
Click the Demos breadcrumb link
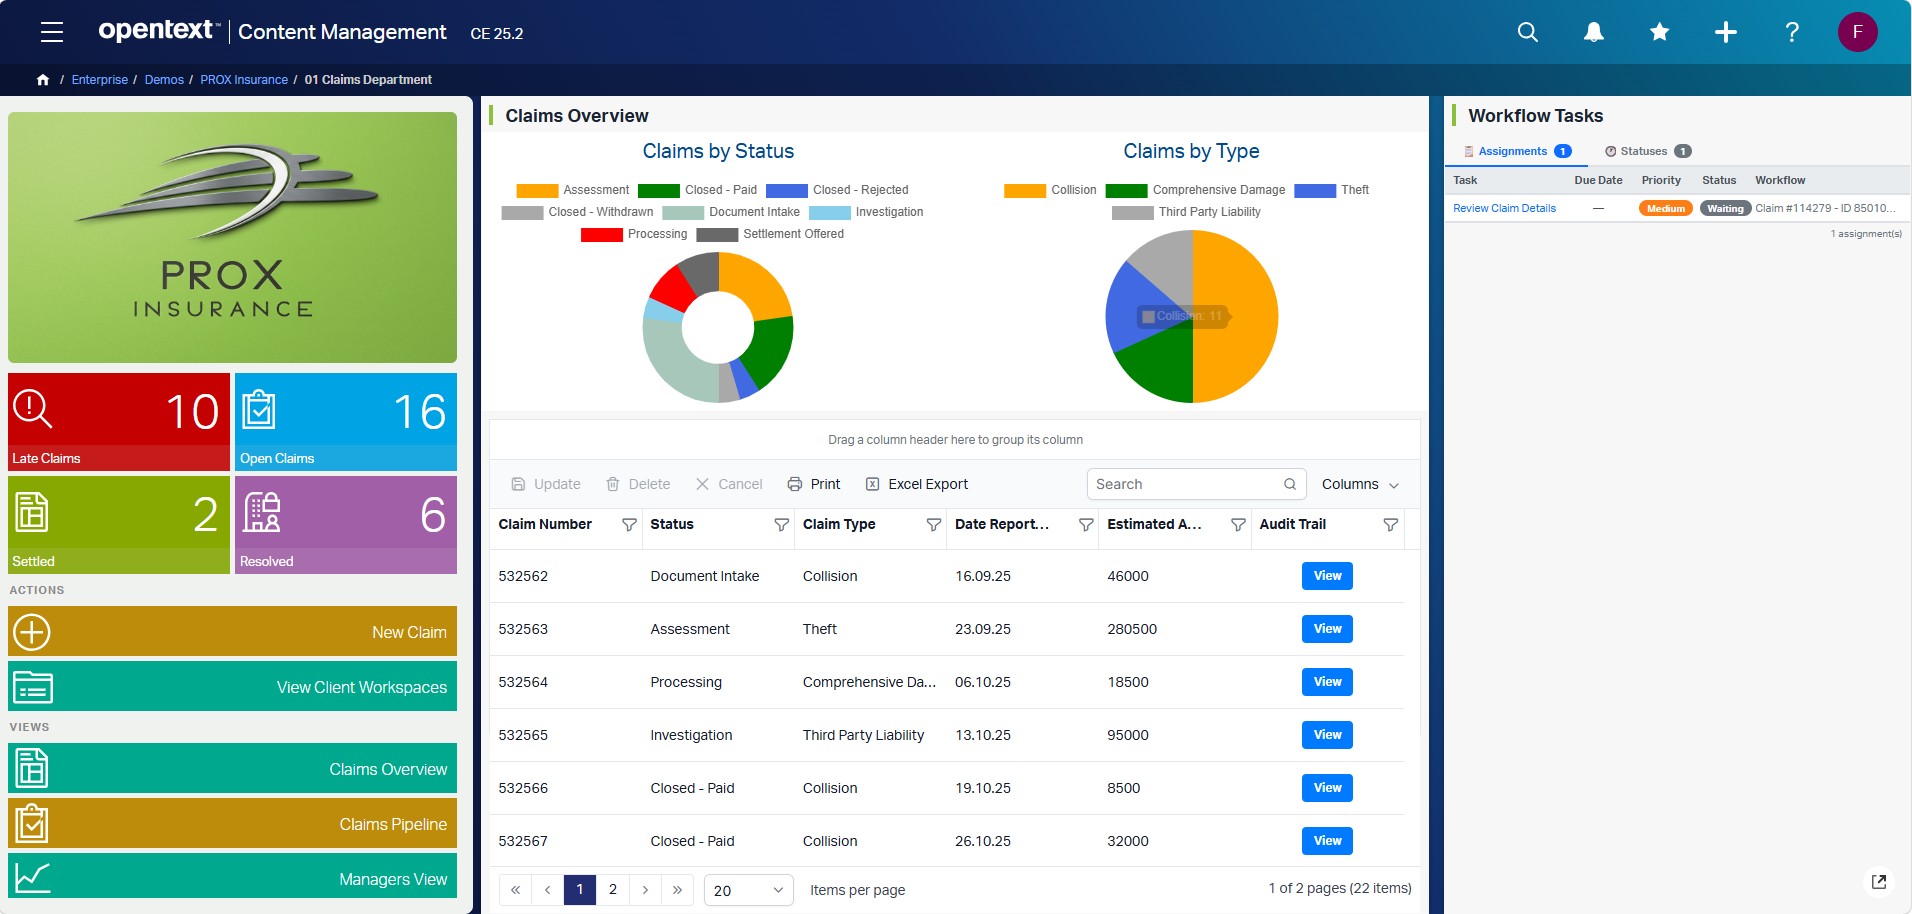[164, 80]
